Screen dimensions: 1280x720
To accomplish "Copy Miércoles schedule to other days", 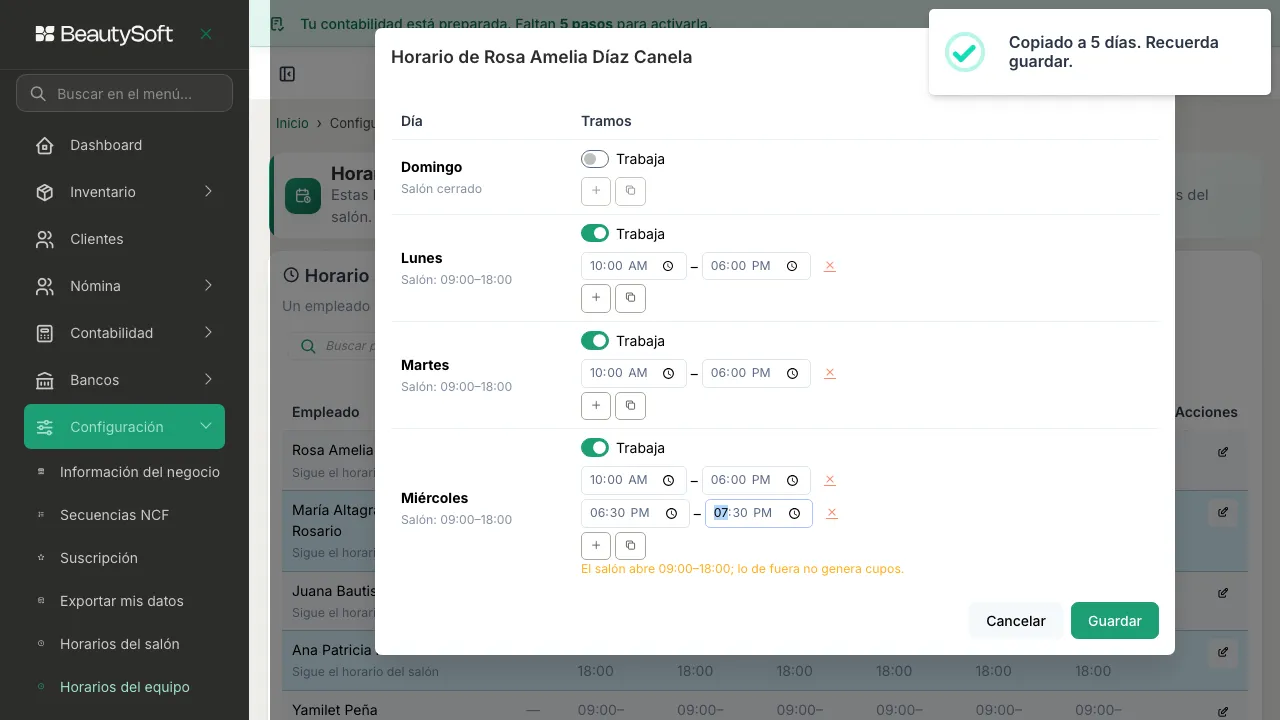I will 630,545.
